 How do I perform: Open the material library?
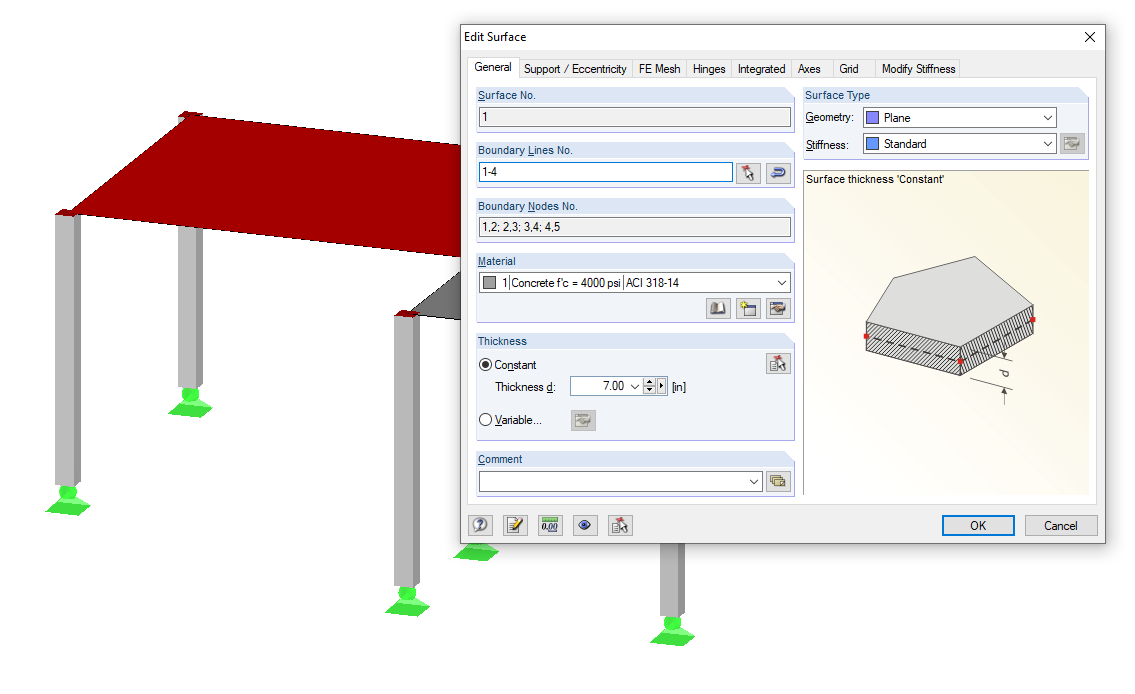[717, 308]
